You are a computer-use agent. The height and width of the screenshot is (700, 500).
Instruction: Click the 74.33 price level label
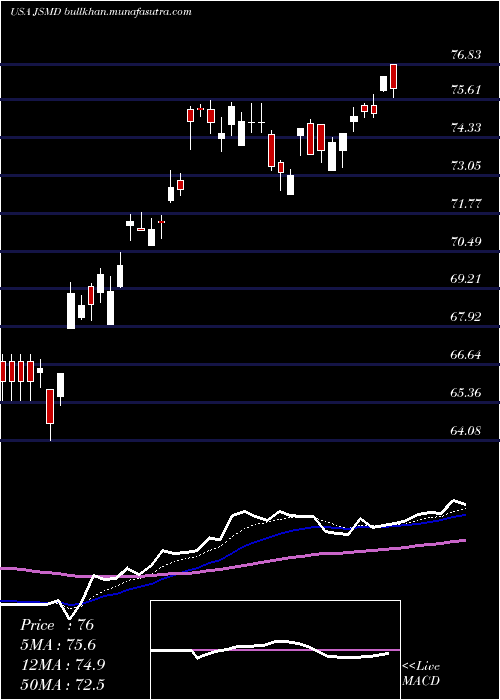tap(466, 128)
